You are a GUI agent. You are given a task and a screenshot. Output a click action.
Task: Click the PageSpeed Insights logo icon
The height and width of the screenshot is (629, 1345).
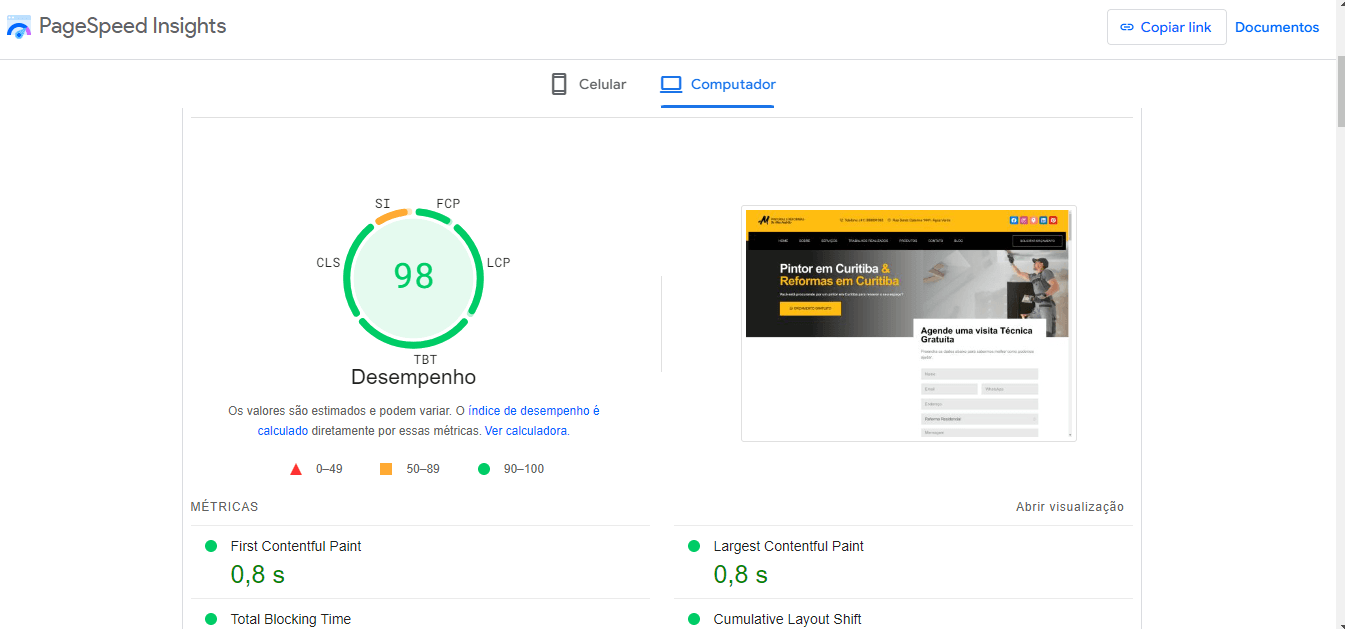(18, 26)
